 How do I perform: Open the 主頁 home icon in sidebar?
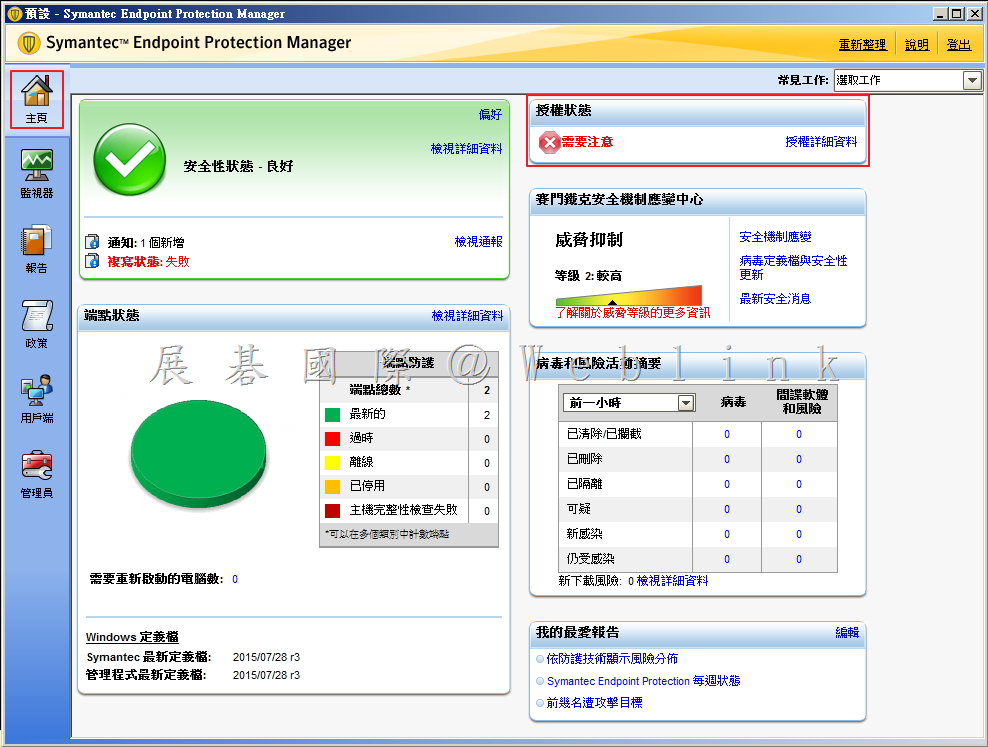pyautogui.click(x=36, y=92)
